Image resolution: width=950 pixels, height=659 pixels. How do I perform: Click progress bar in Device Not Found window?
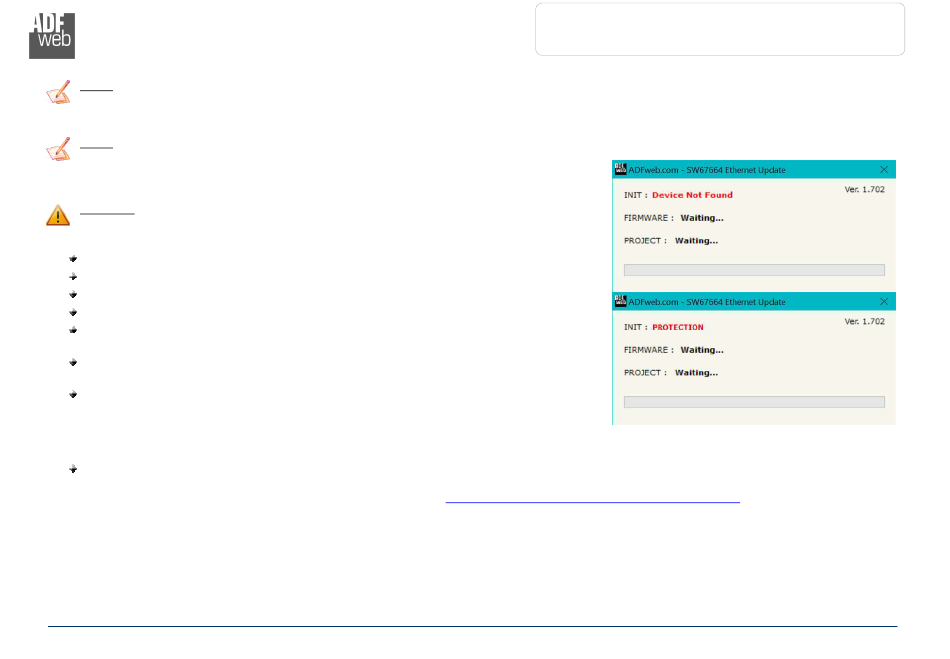(x=753, y=270)
